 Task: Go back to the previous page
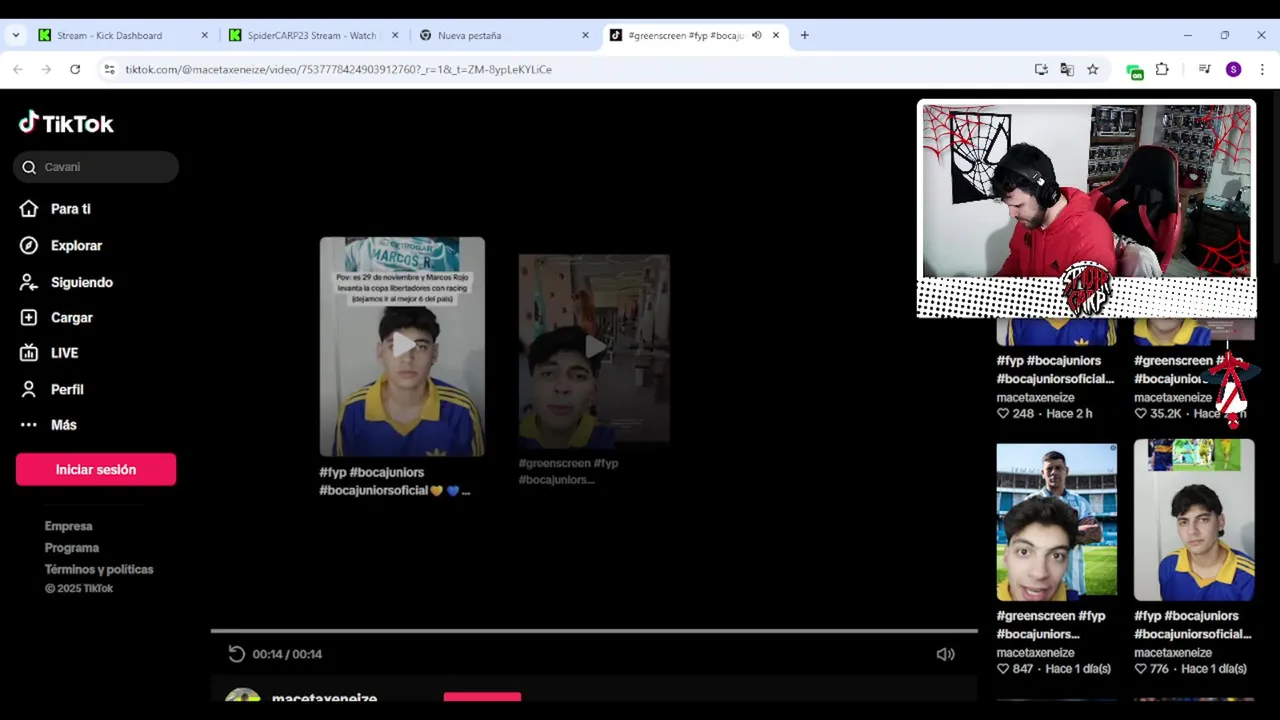17,69
